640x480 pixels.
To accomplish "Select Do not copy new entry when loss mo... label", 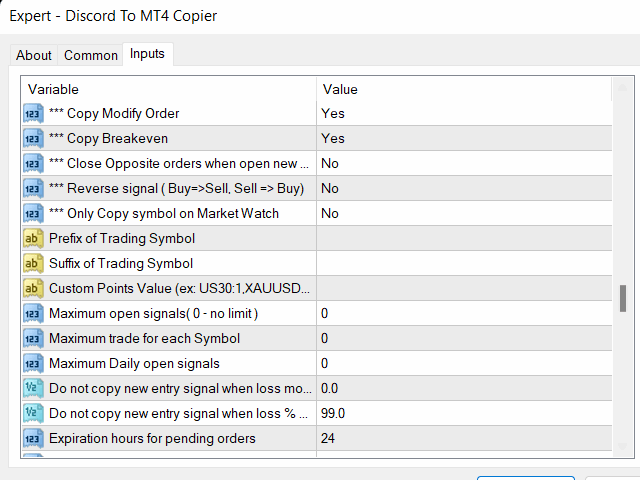I will [180, 389].
